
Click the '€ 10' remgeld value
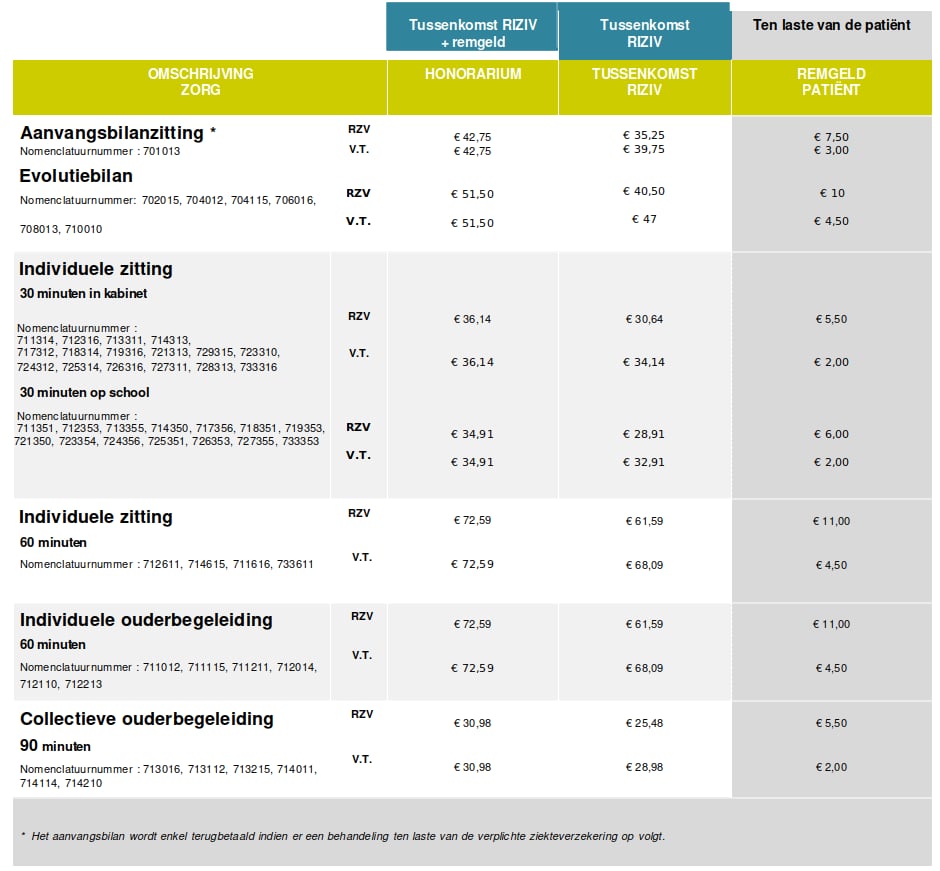coord(832,193)
